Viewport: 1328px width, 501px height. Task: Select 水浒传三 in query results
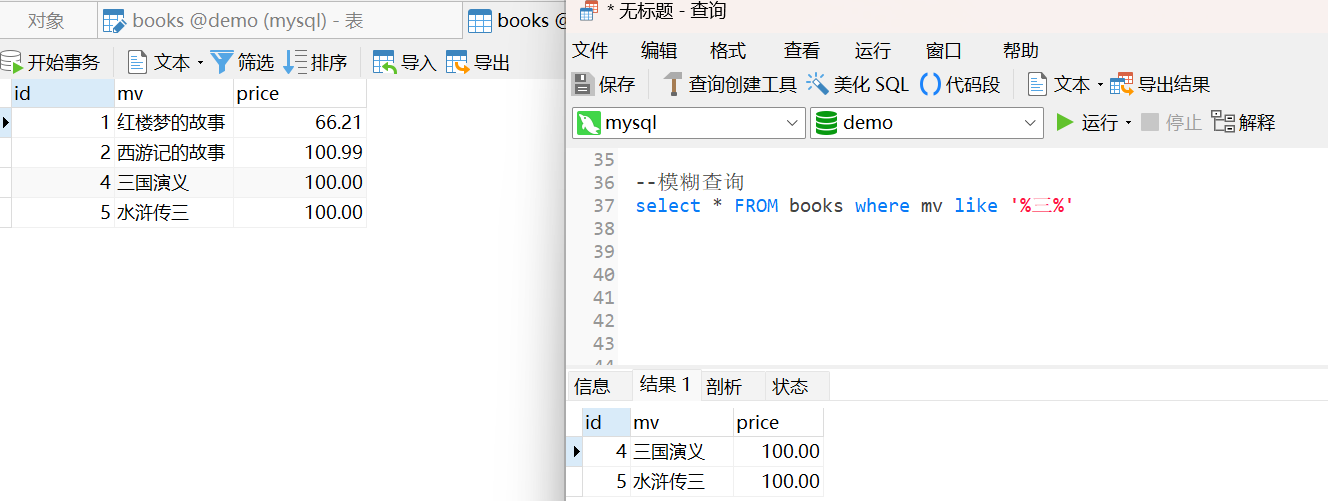click(682, 482)
